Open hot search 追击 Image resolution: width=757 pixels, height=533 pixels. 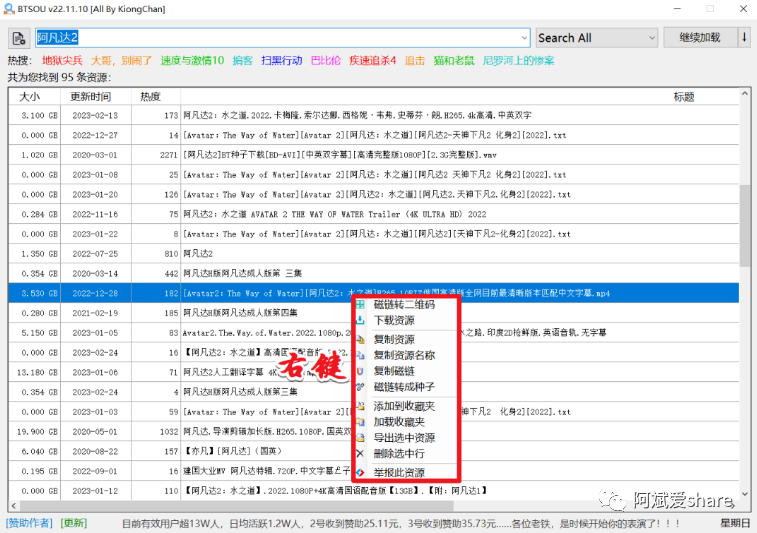coord(415,60)
